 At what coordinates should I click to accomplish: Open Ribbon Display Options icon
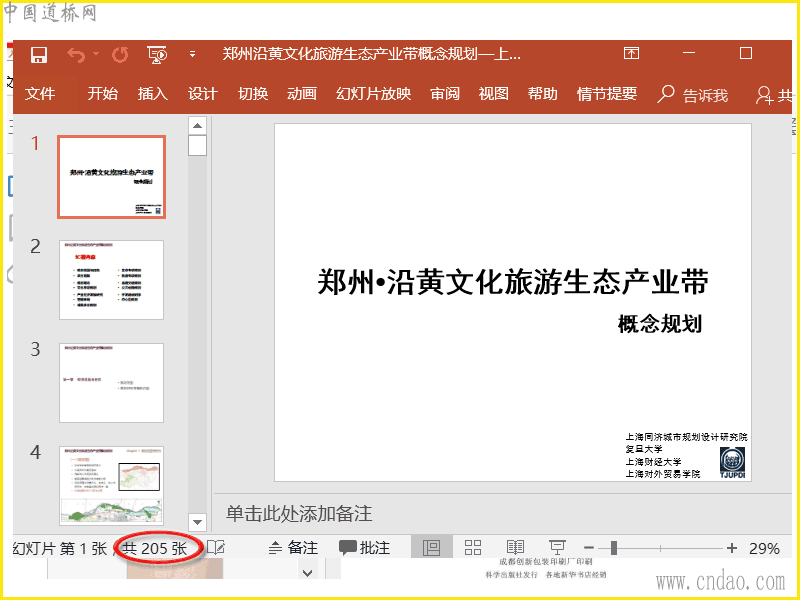pos(631,53)
